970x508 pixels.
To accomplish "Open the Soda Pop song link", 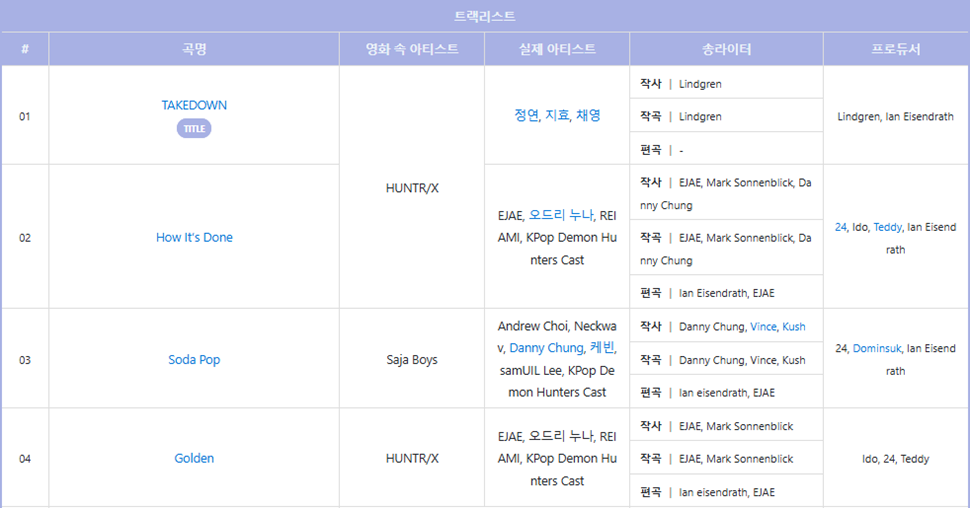I will coord(194,359).
